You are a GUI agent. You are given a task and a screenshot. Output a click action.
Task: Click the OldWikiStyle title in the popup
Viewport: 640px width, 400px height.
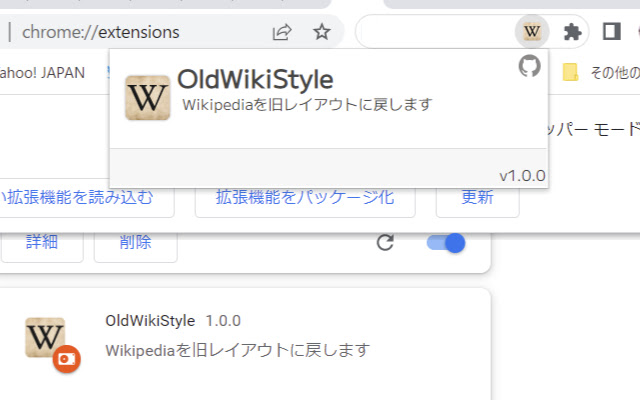[x=255, y=79]
